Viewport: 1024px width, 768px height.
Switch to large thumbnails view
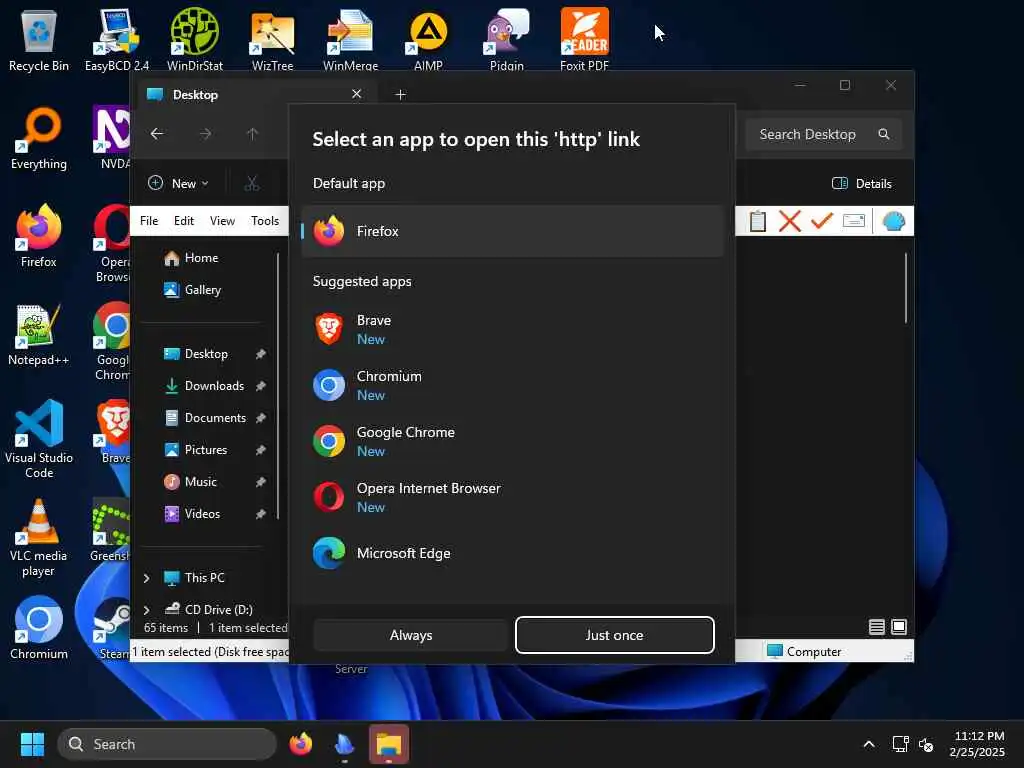(899, 628)
